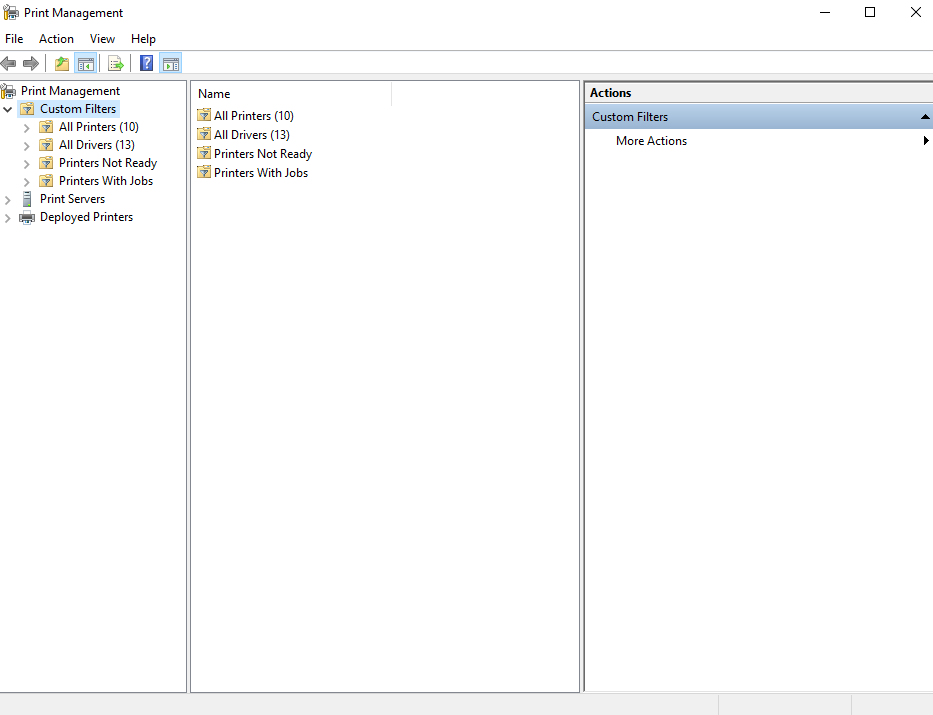This screenshot has height=715, width=933.
Task: Select Printers With Jobs text in center list
Action: pyautogui.click(x=261, y=173)
